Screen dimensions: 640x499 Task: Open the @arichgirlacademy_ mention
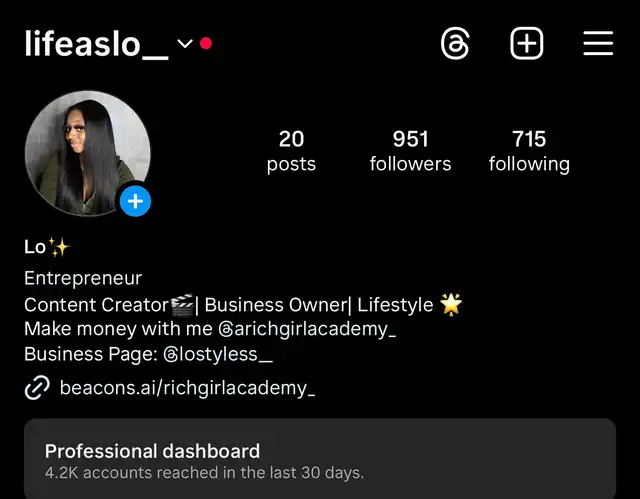pyautogui.click(x=307, y=329)
